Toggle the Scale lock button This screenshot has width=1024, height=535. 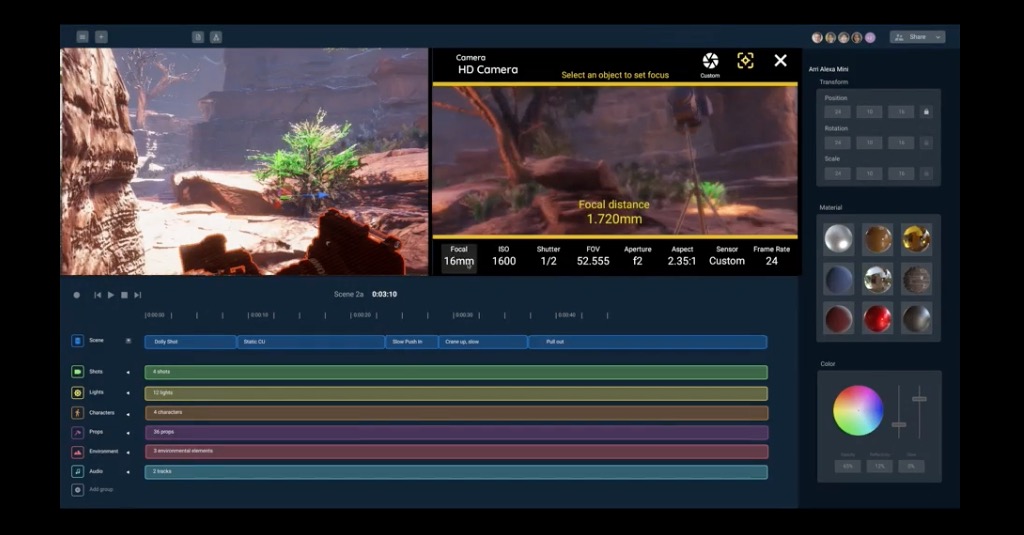pyautogui.click(x=926, y=174)
